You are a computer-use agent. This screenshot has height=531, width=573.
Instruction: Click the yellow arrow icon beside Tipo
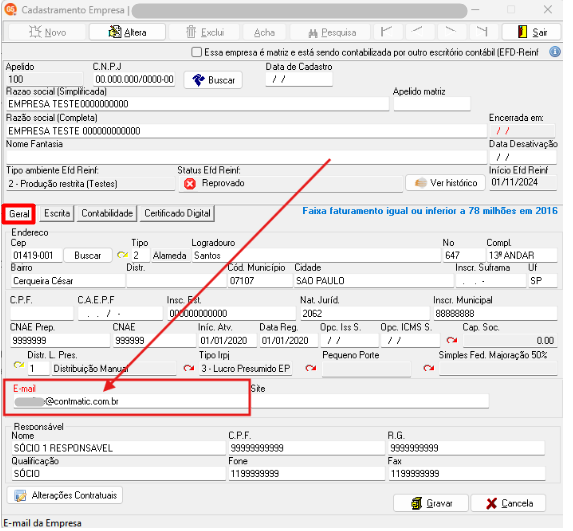122,255
